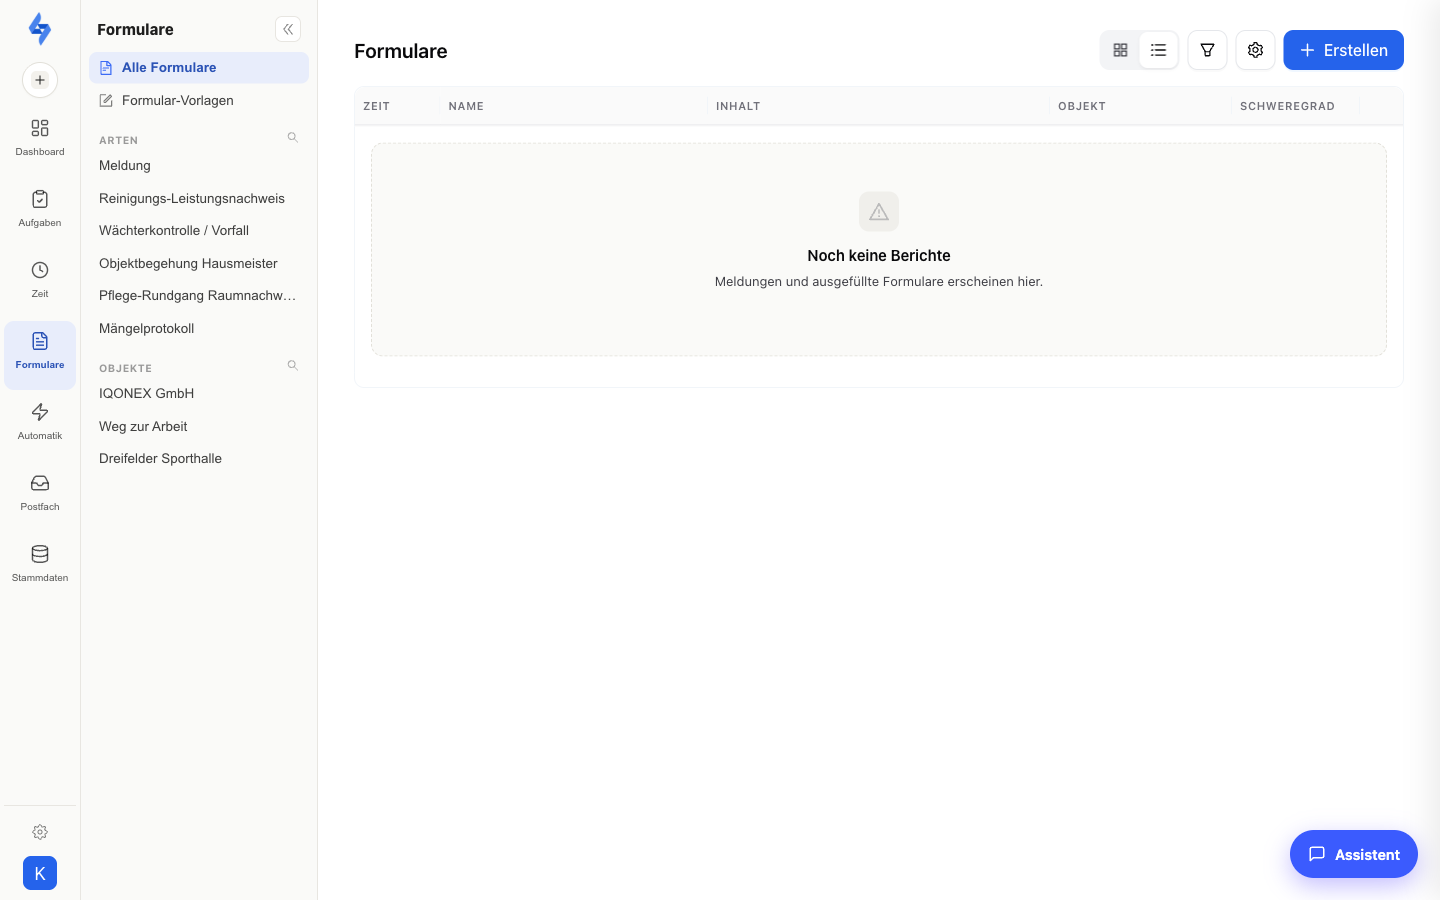Open the Automatik section

tap(40, 422)
